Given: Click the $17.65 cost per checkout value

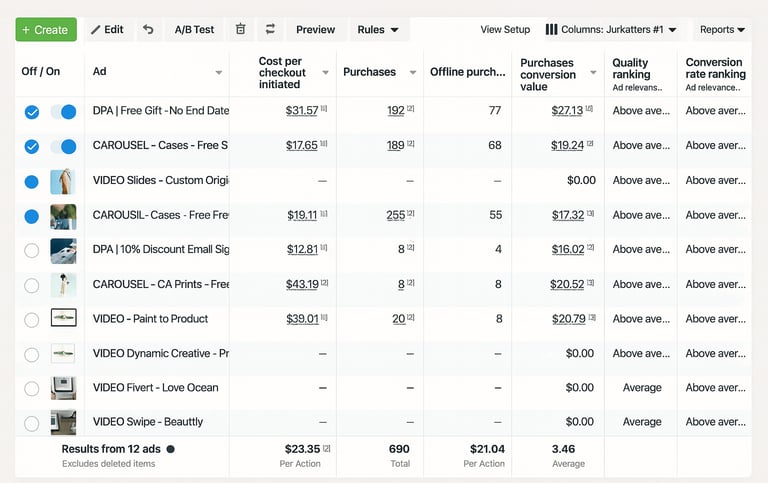Looking at the screenshot, I should 302,145.
